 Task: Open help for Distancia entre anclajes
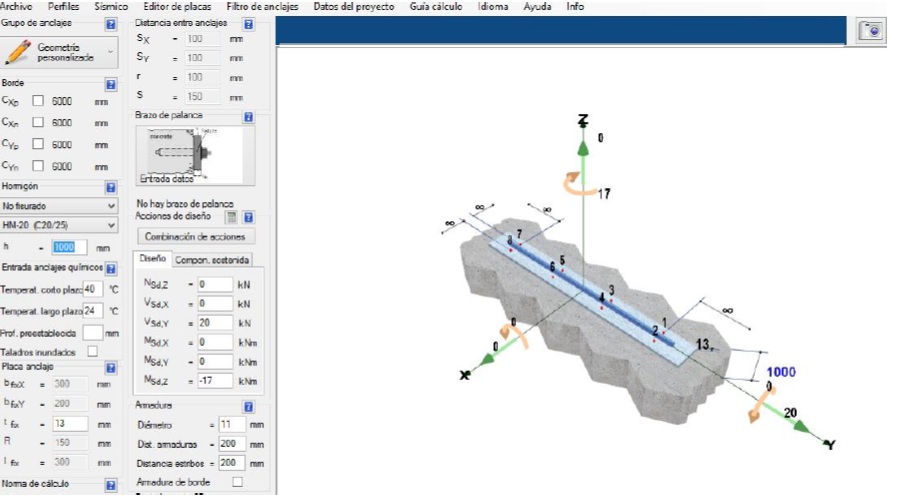(x=248, y=23)
